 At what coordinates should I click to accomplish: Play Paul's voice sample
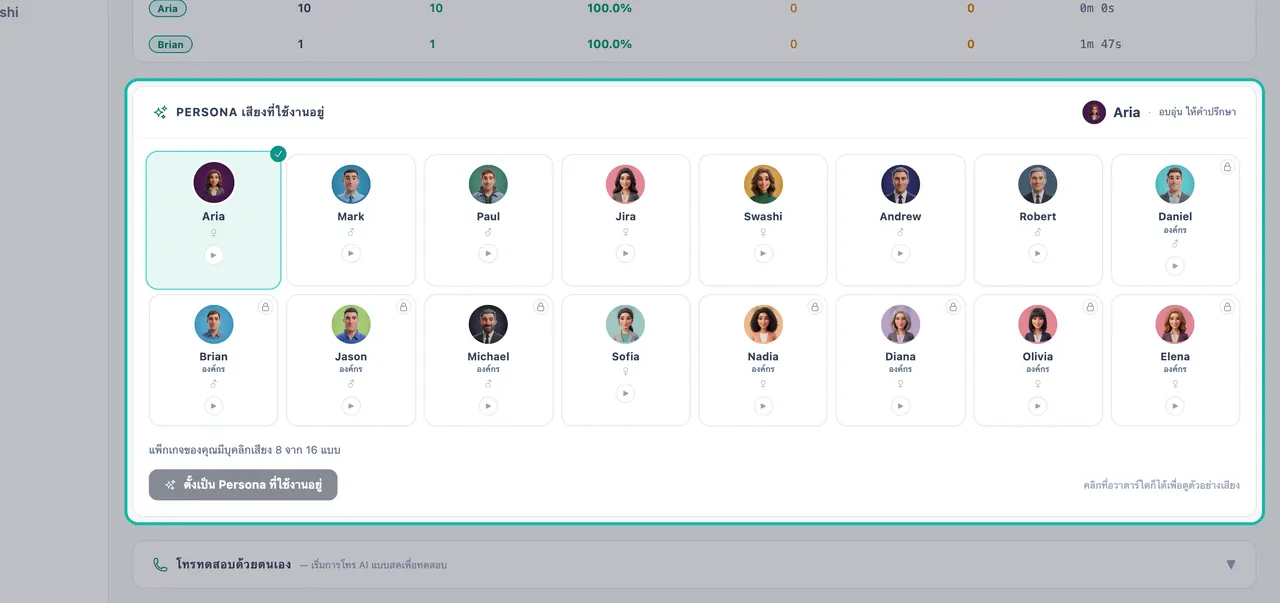pos(488,253)
